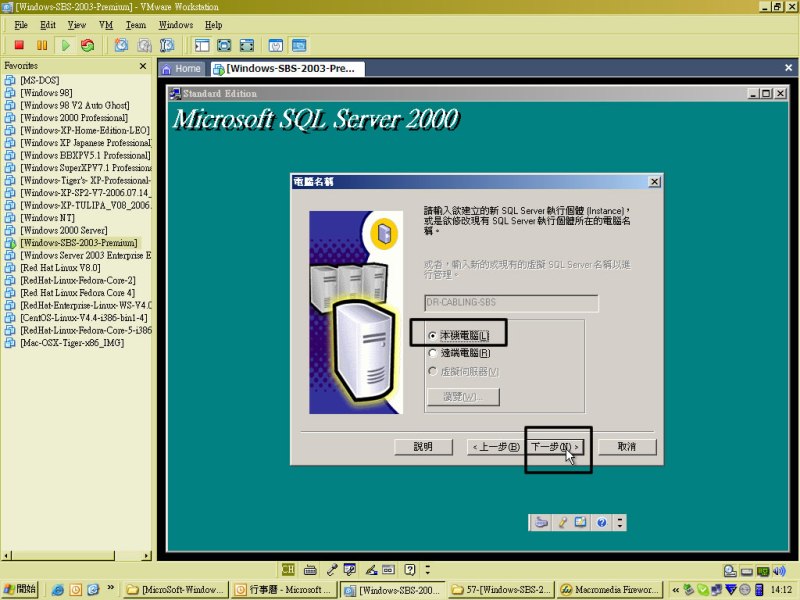
Task: Open the 開始 Start button
Action: tap(19, 589)
